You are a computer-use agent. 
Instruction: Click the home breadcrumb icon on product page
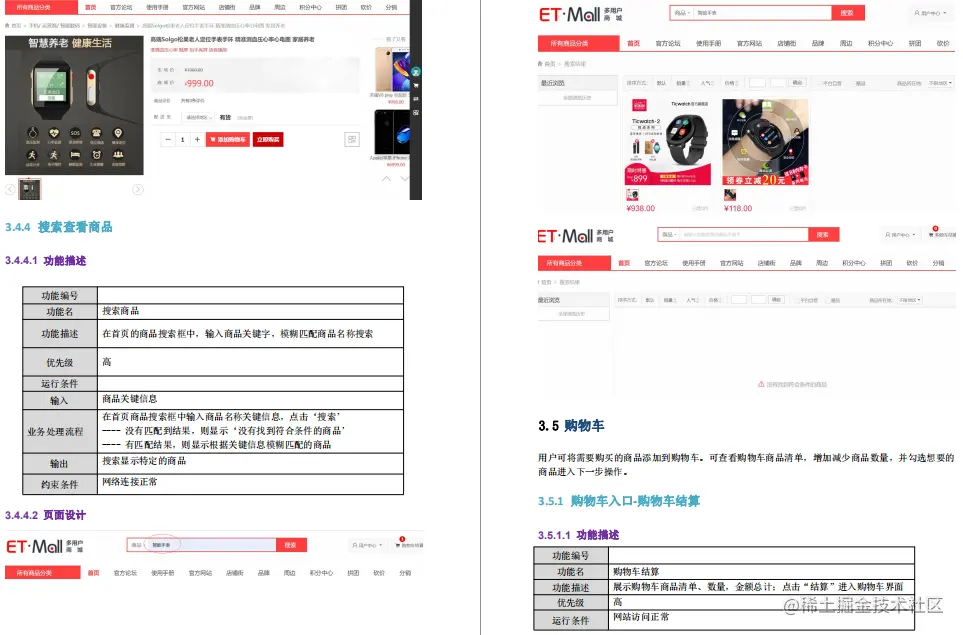pos(7,26)
